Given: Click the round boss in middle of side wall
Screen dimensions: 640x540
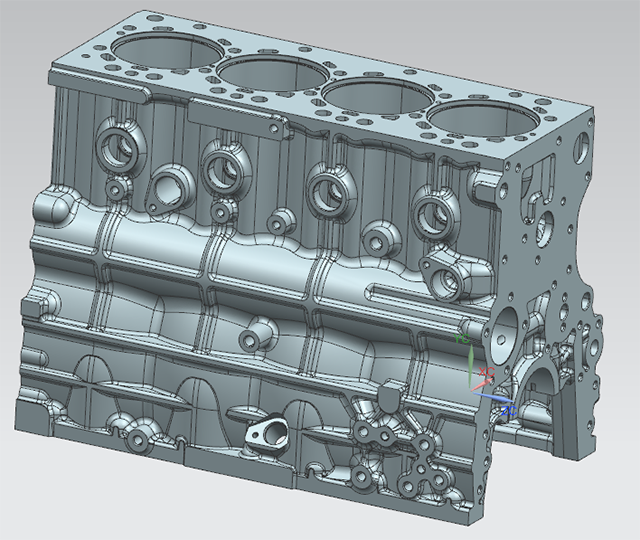Looking at the screenshot, I should tap(257, 330).
